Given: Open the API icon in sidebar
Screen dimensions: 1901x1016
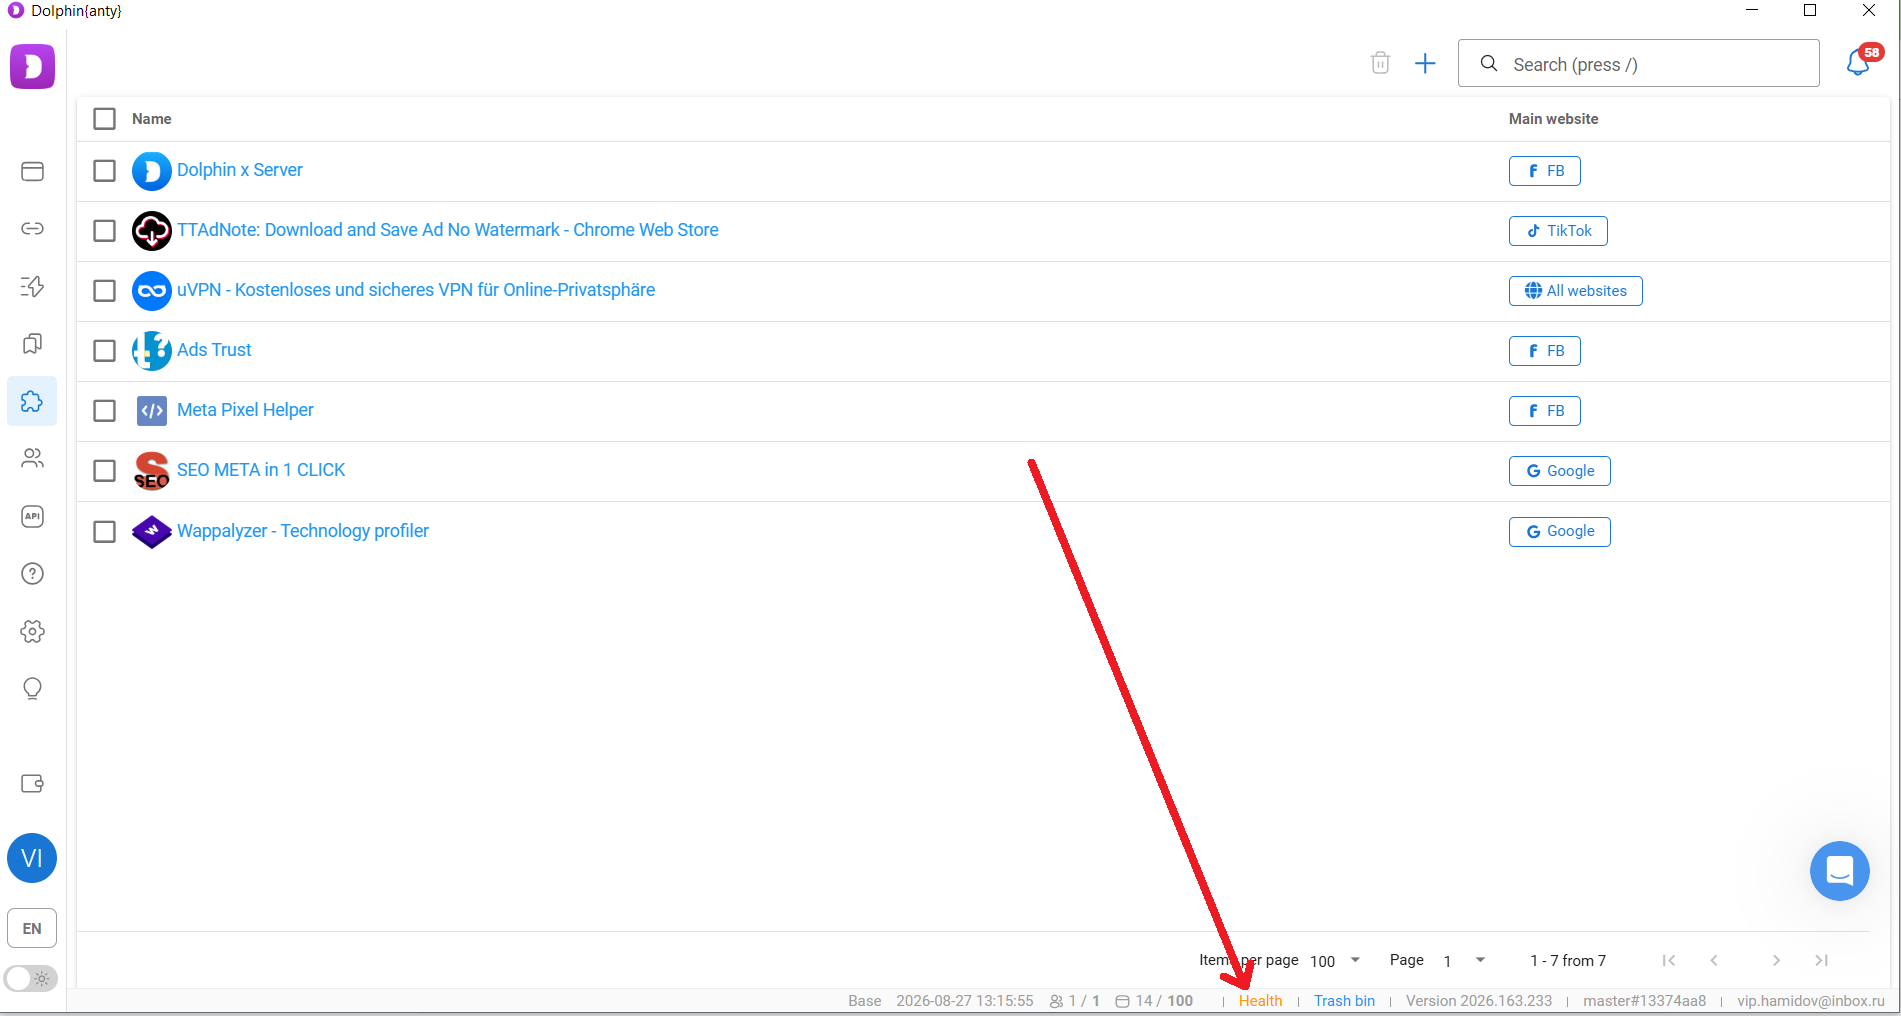Looking at the screenshot, I should pyautogui.click(x=32, y=516).
